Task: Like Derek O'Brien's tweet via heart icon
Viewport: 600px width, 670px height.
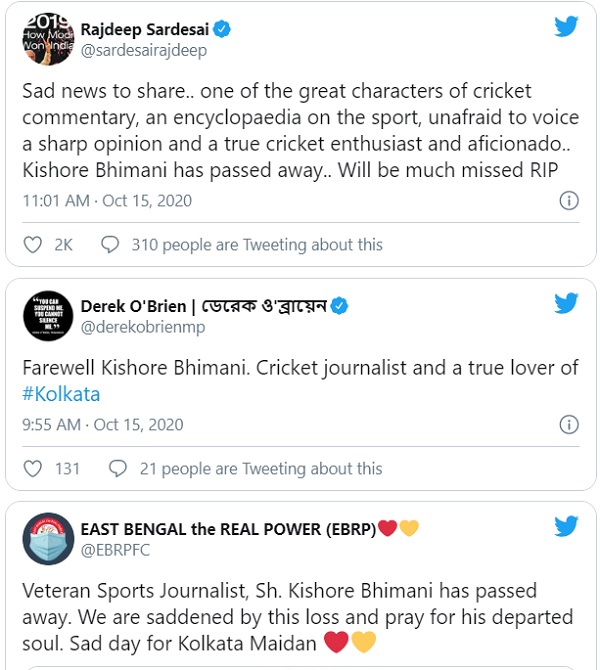Action: pos(32,468)
